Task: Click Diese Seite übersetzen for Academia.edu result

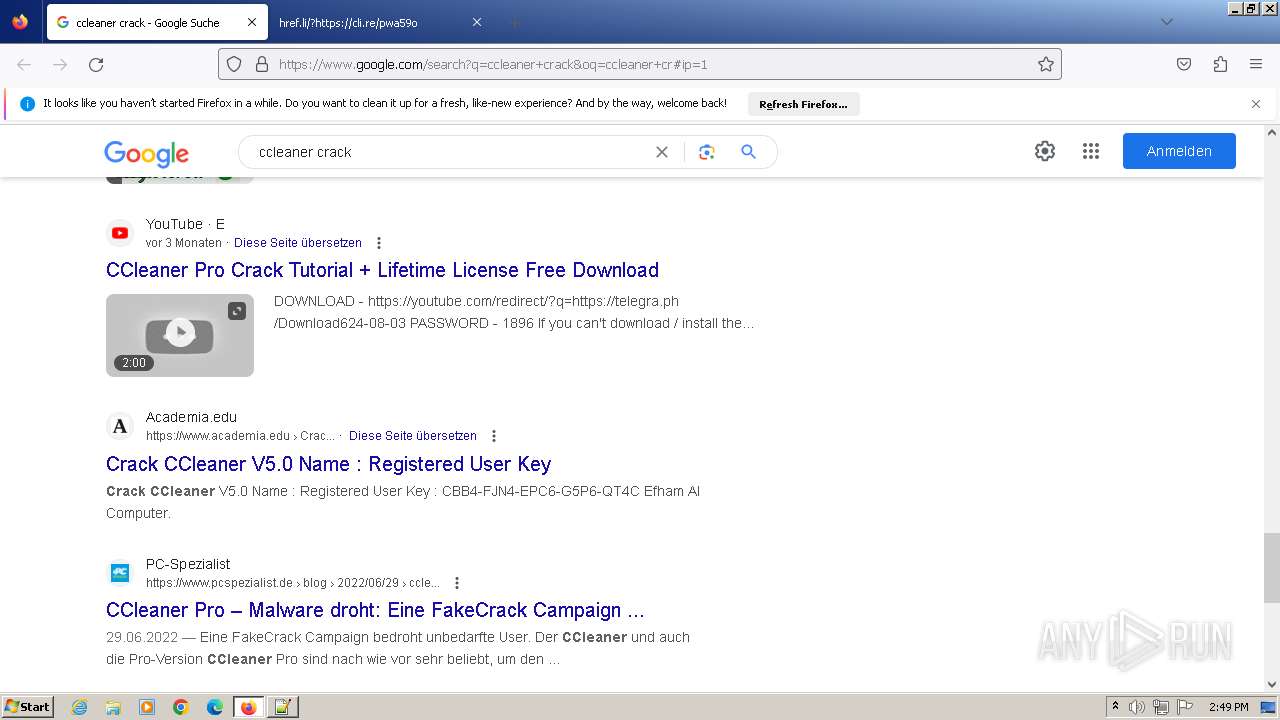Action: [413, 436]
